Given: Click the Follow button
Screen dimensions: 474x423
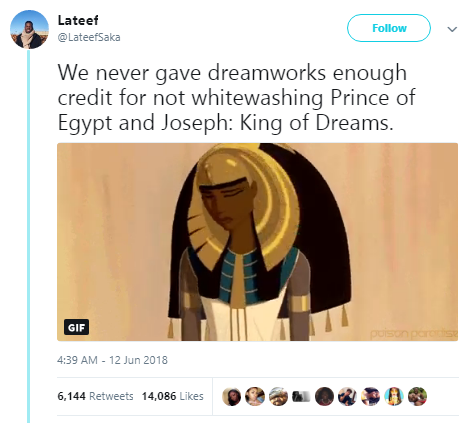Looking at the screenshot, I should [389, 28].
